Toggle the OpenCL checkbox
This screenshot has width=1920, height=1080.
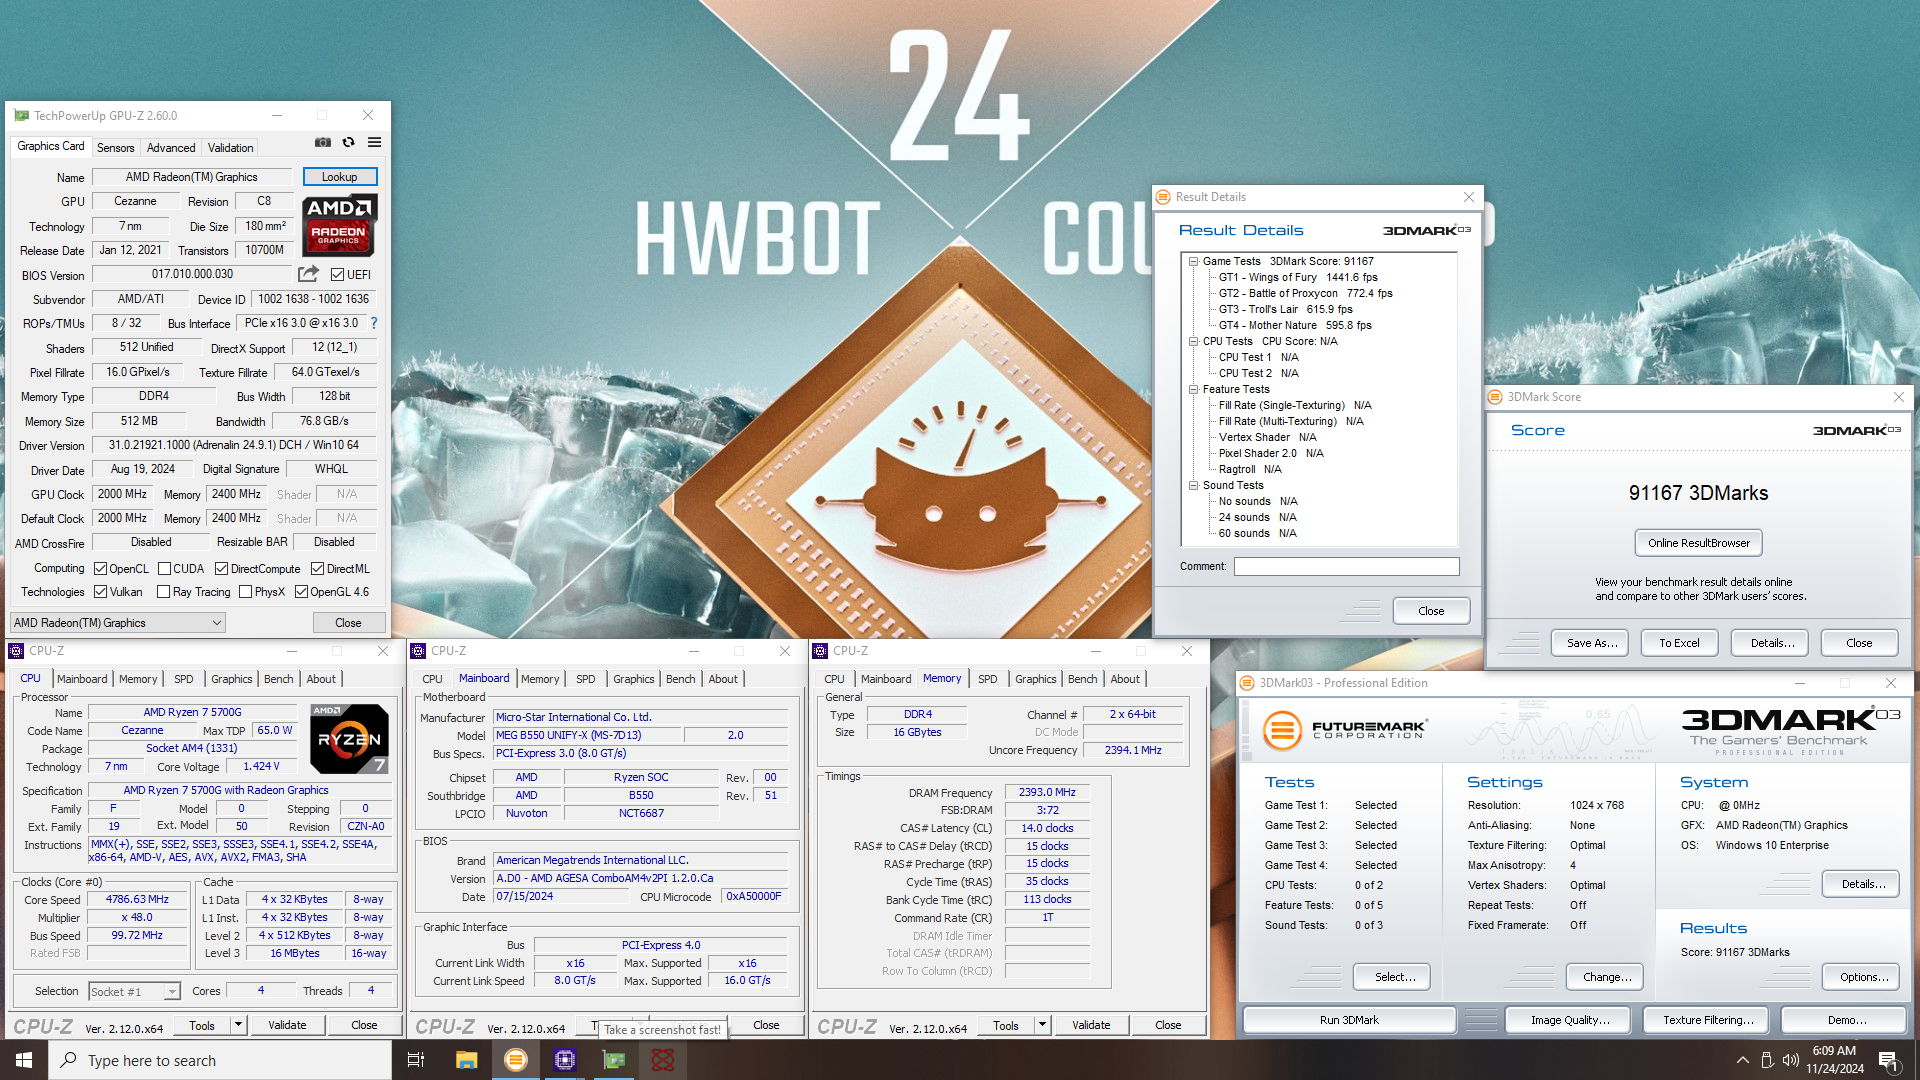100,569
